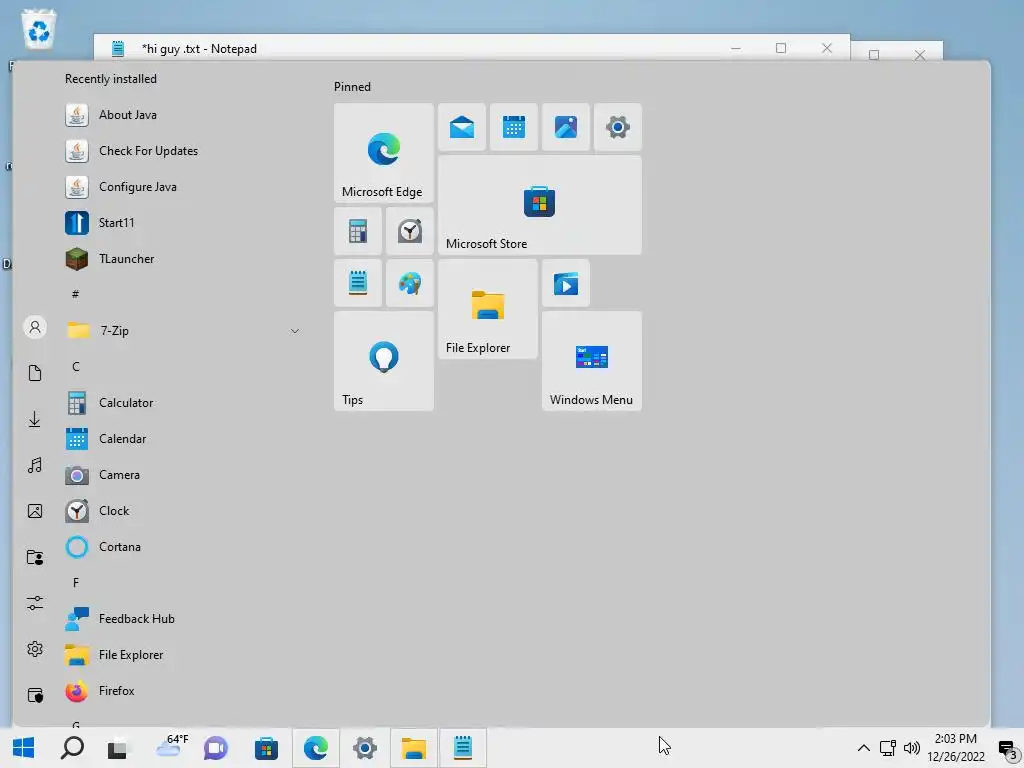Open Feedback Hub from the app list
Viewport: 1024px width, 768px height.
[183, 618]
